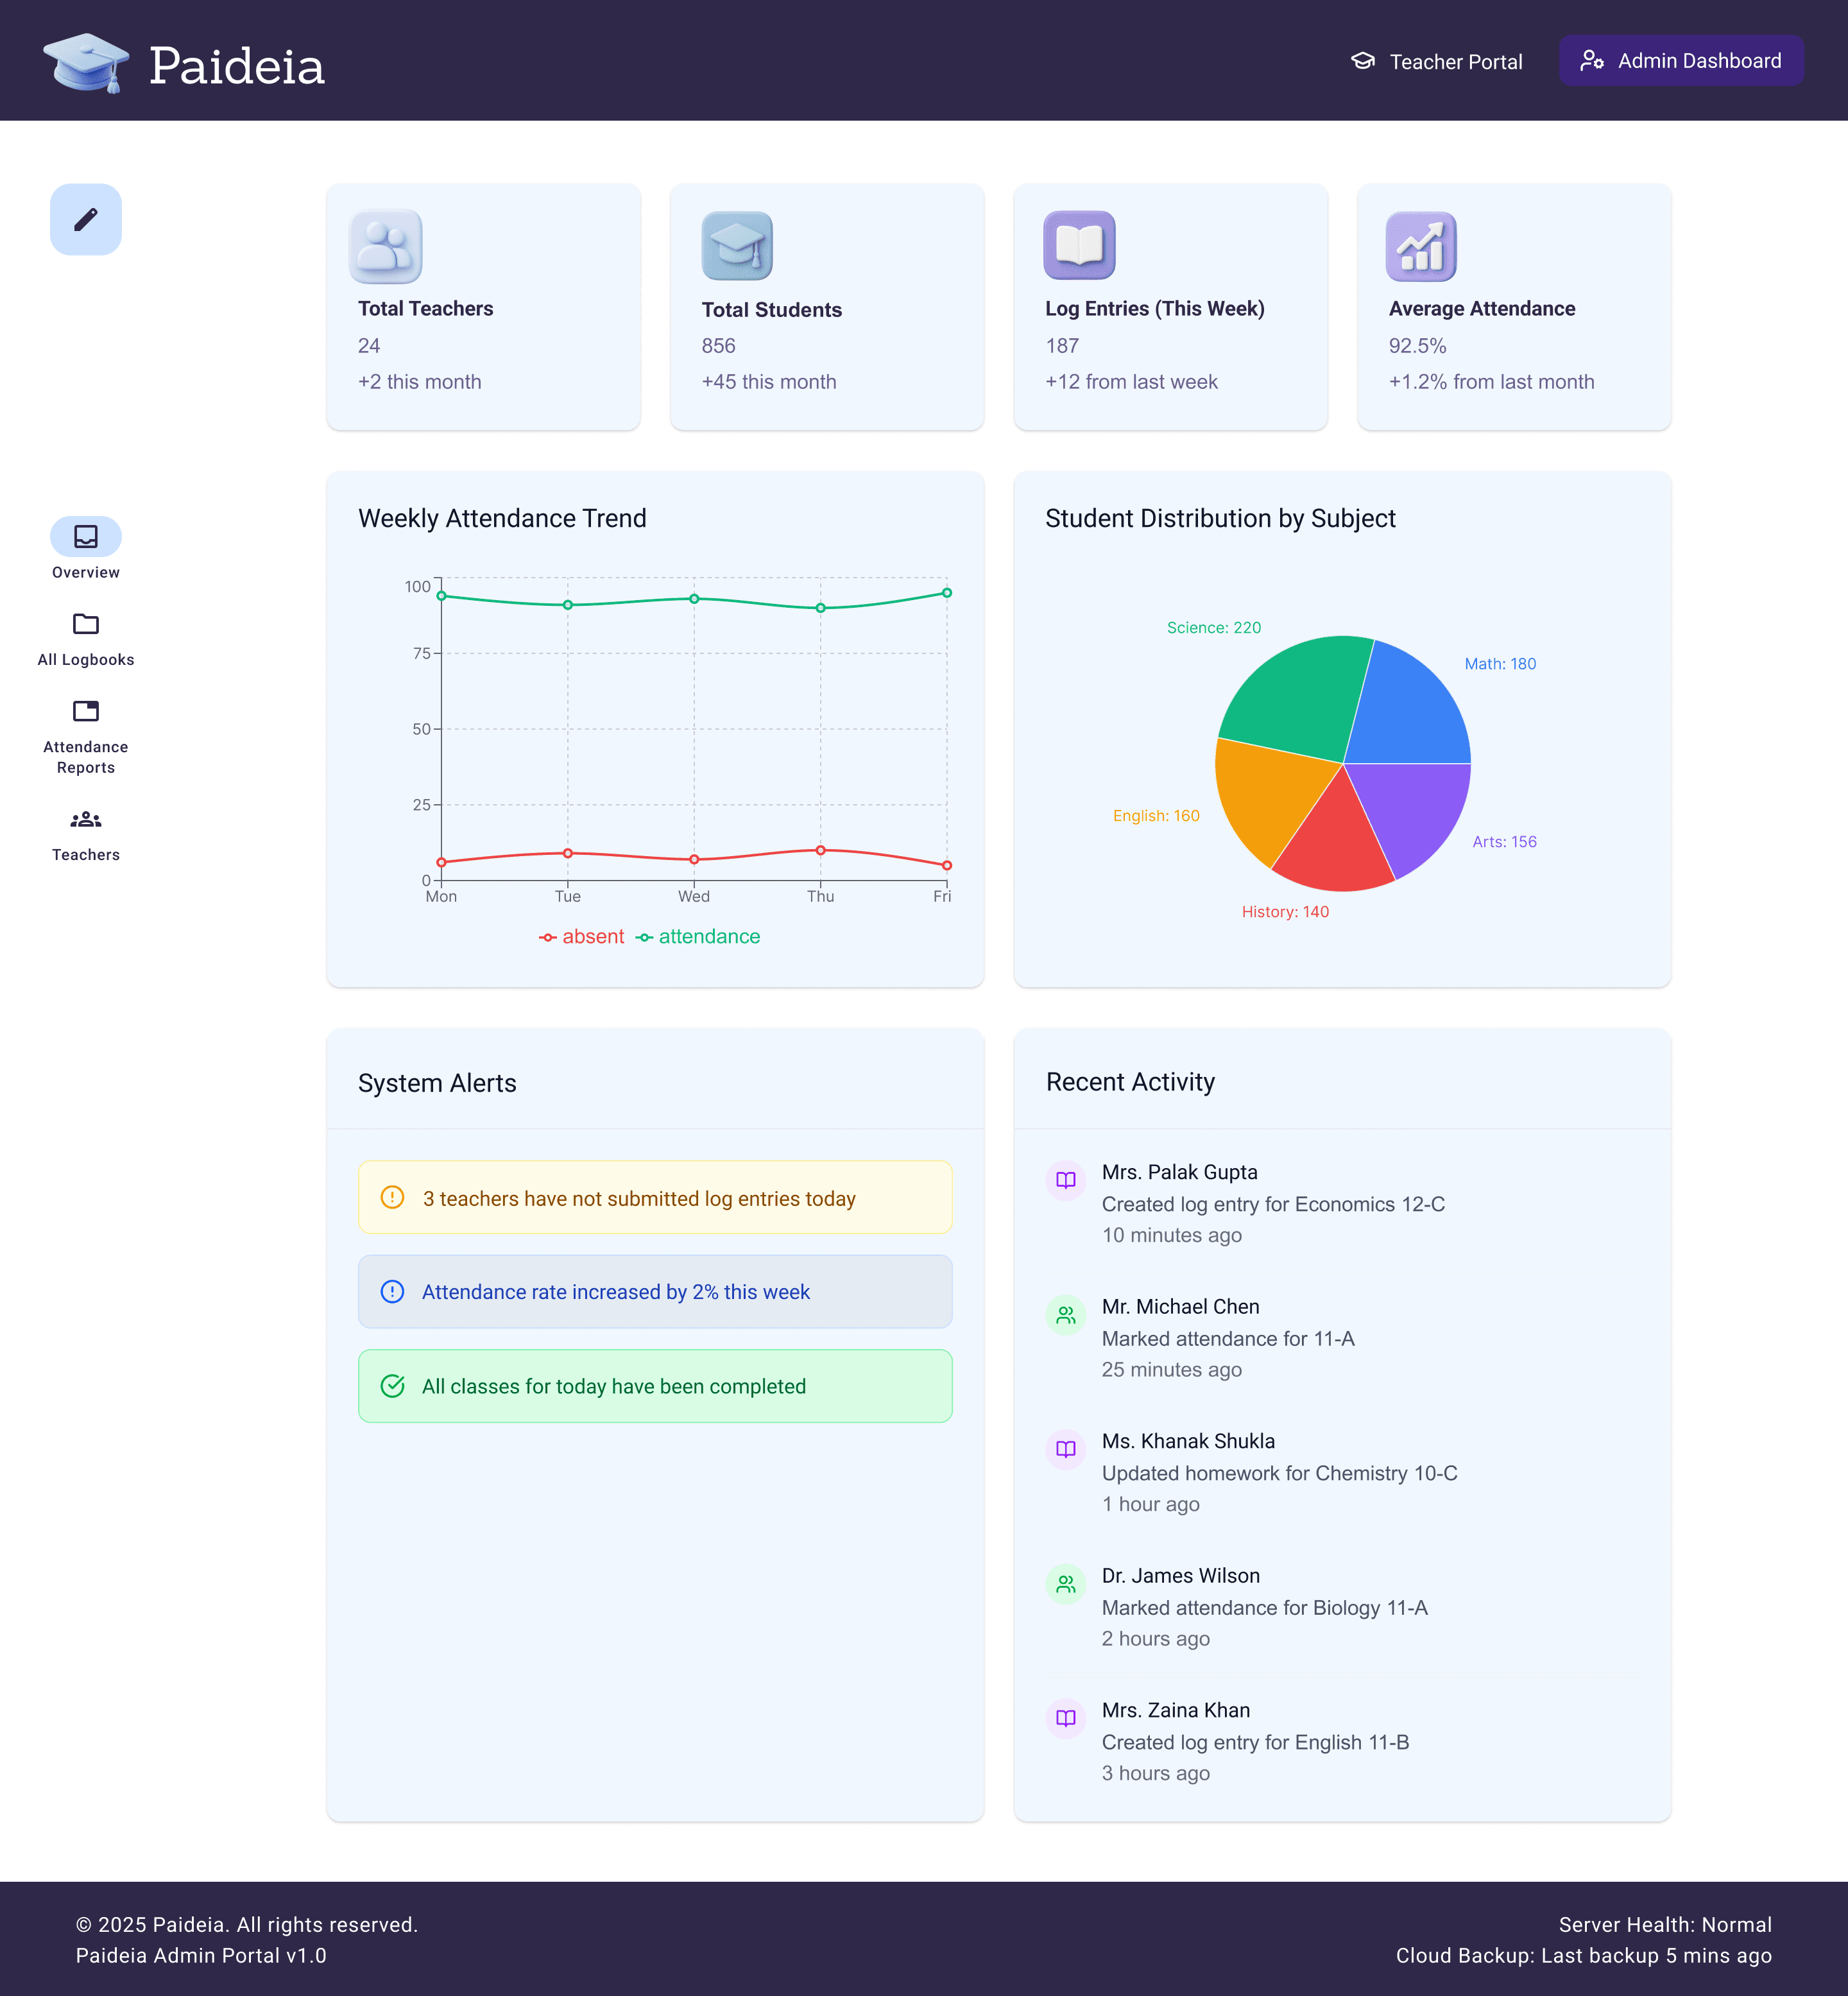Click the Log Entries book icon
This screenshot has height=1996, width=1848.
point(1079,245)
